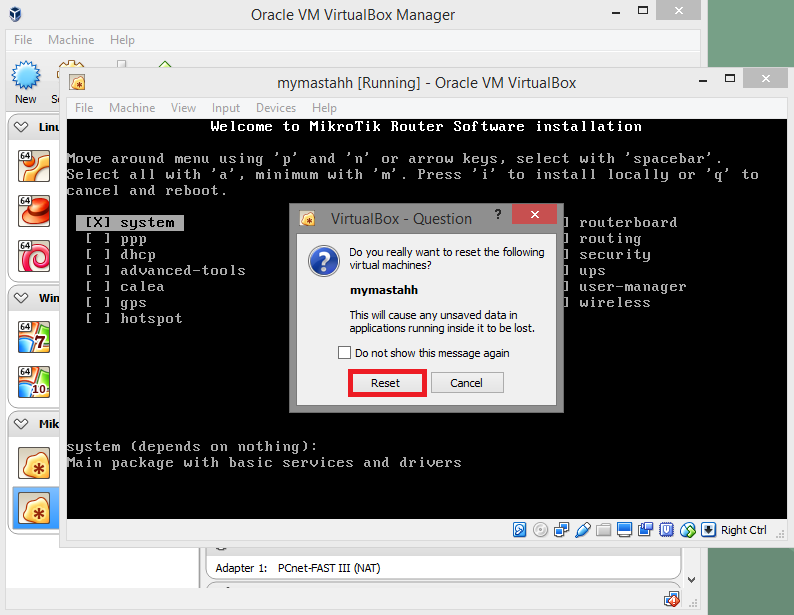Select the Red Hat VM icon in Manager list
This screenshot has height=615, width=794.
34,211
